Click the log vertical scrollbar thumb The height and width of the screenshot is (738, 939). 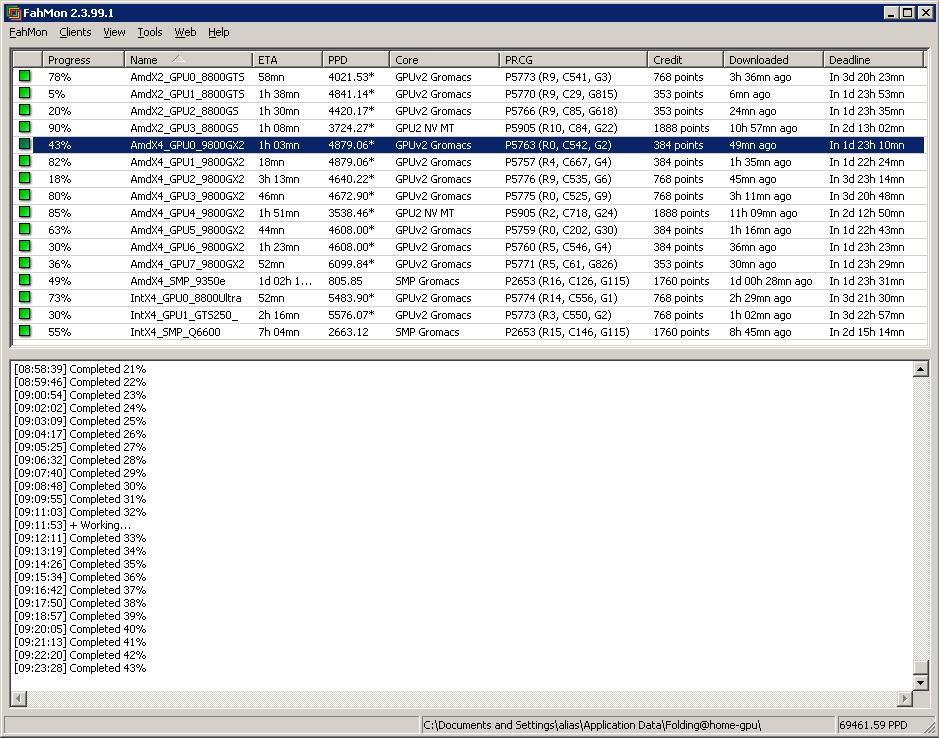[920, 667]
